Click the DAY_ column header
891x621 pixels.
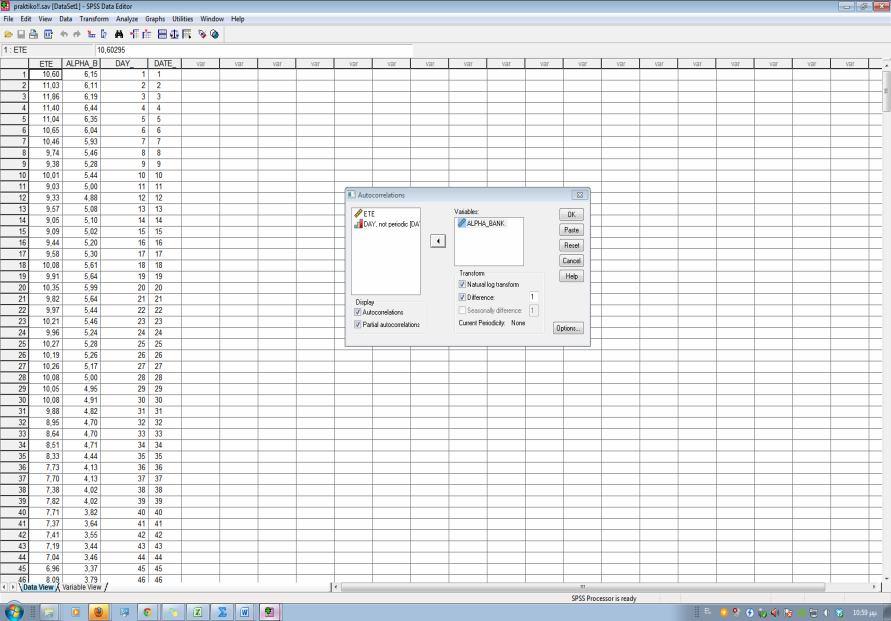(x=124, y=64)
